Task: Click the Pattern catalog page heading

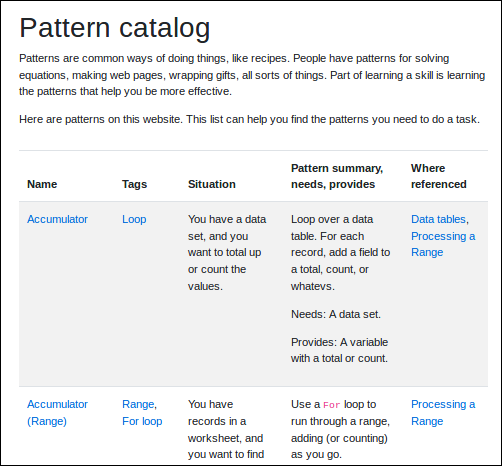Action: [x=114, y=28]
